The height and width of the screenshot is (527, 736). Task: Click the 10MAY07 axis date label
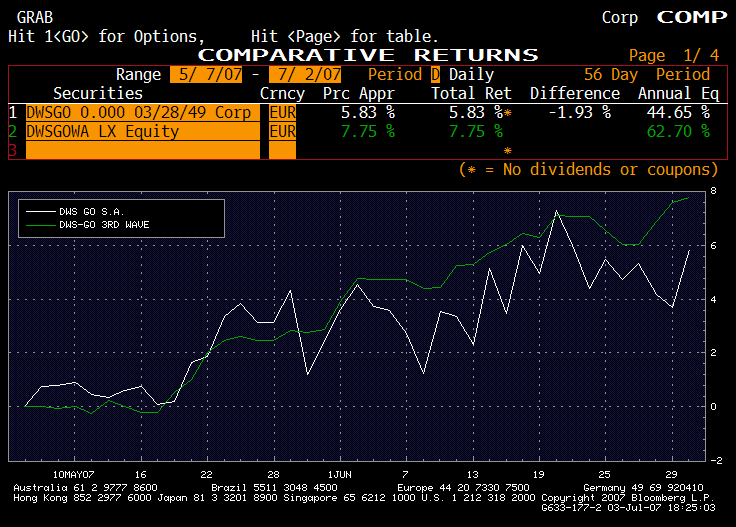(73, 474)
